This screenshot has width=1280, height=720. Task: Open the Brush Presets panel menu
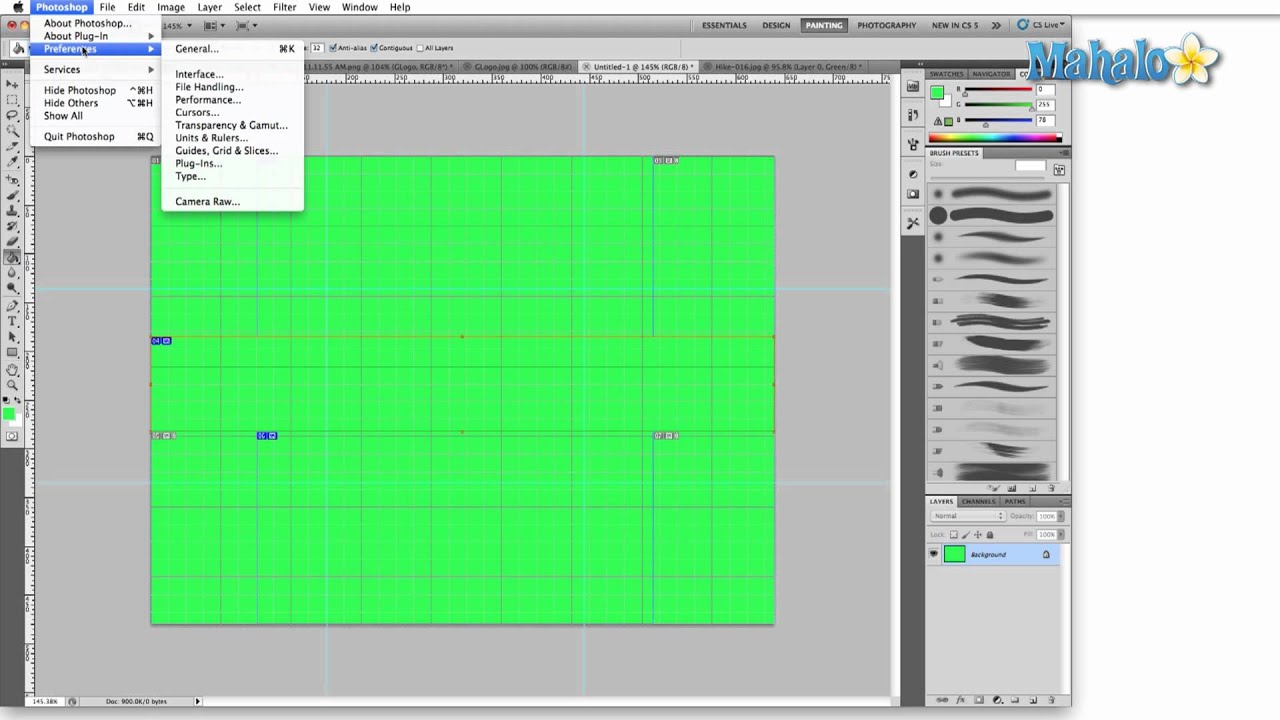click(x=1064, y=153)
